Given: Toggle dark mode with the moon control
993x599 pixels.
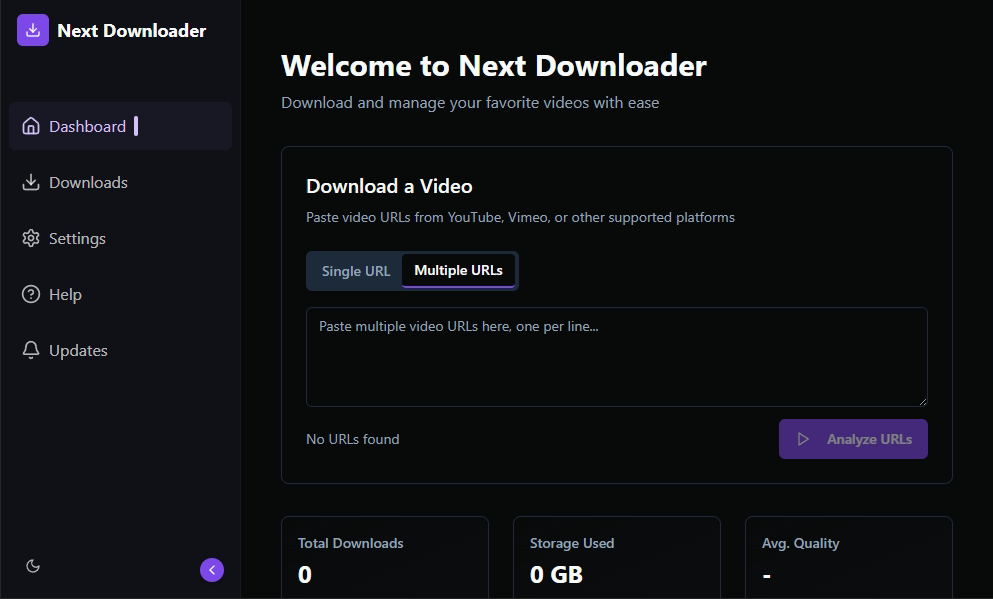Looking at the screenshot, I should click(33, 566).
